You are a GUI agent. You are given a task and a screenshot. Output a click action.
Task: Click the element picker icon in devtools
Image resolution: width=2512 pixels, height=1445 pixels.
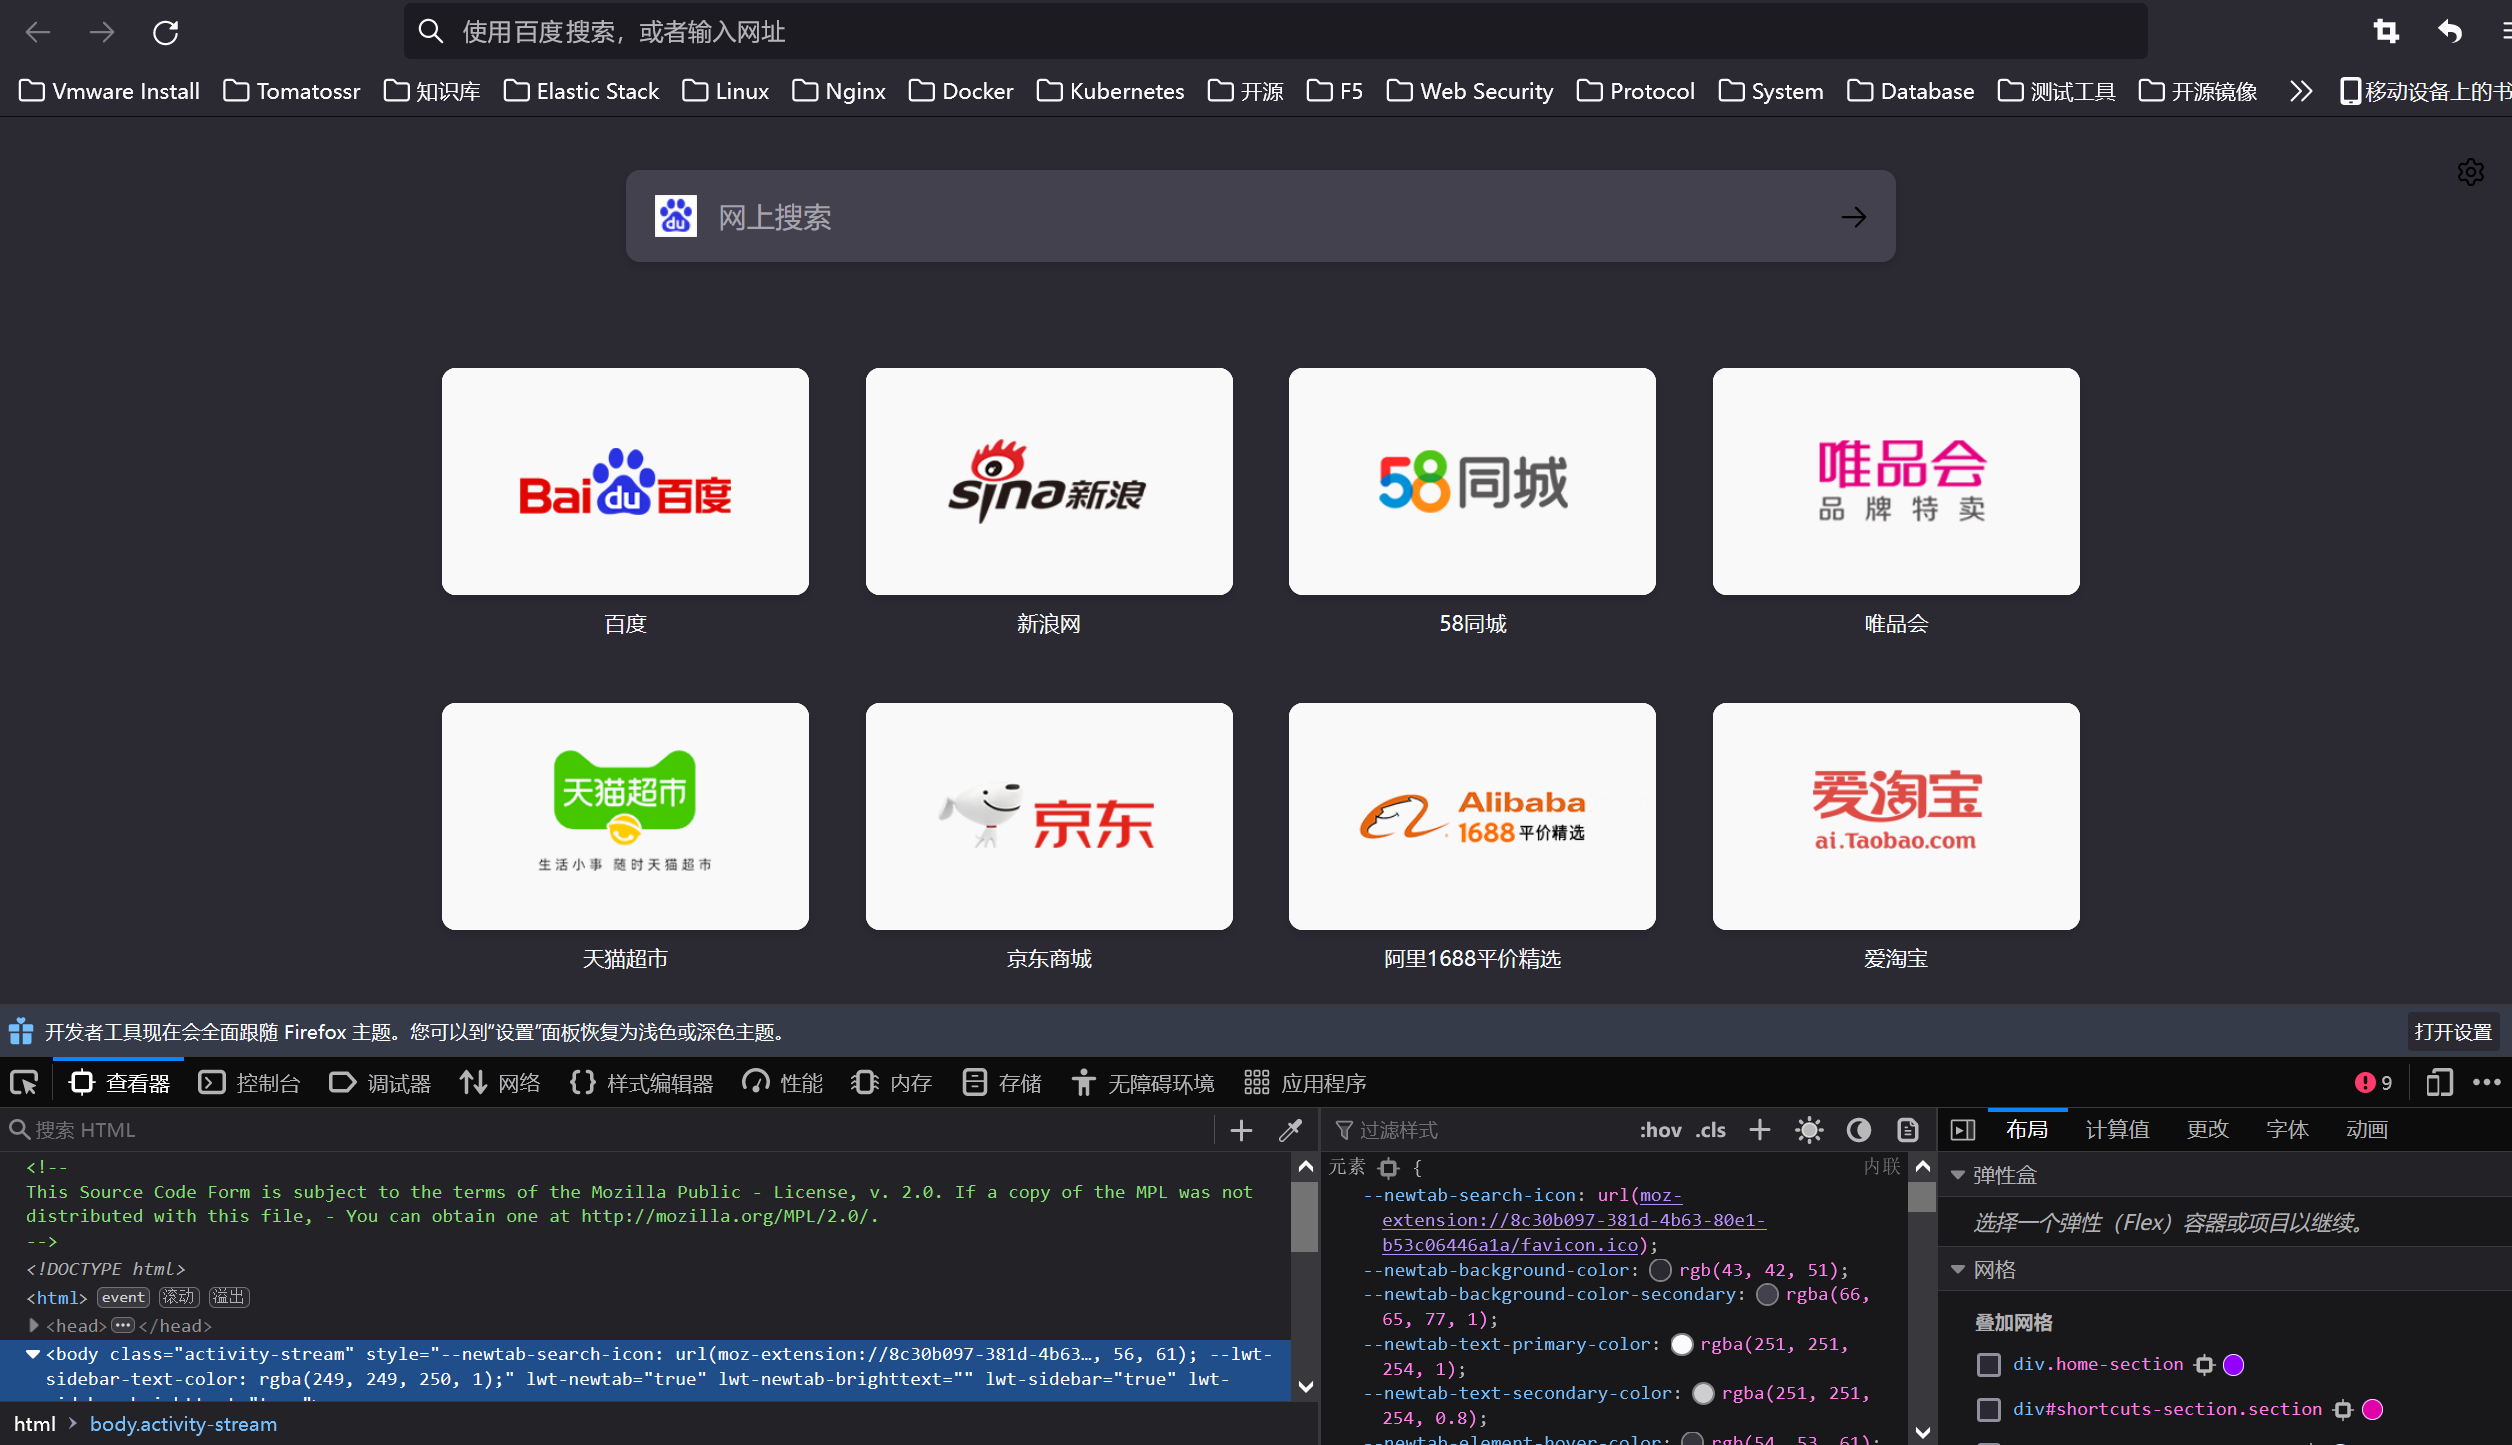[x=23, y=1083]
